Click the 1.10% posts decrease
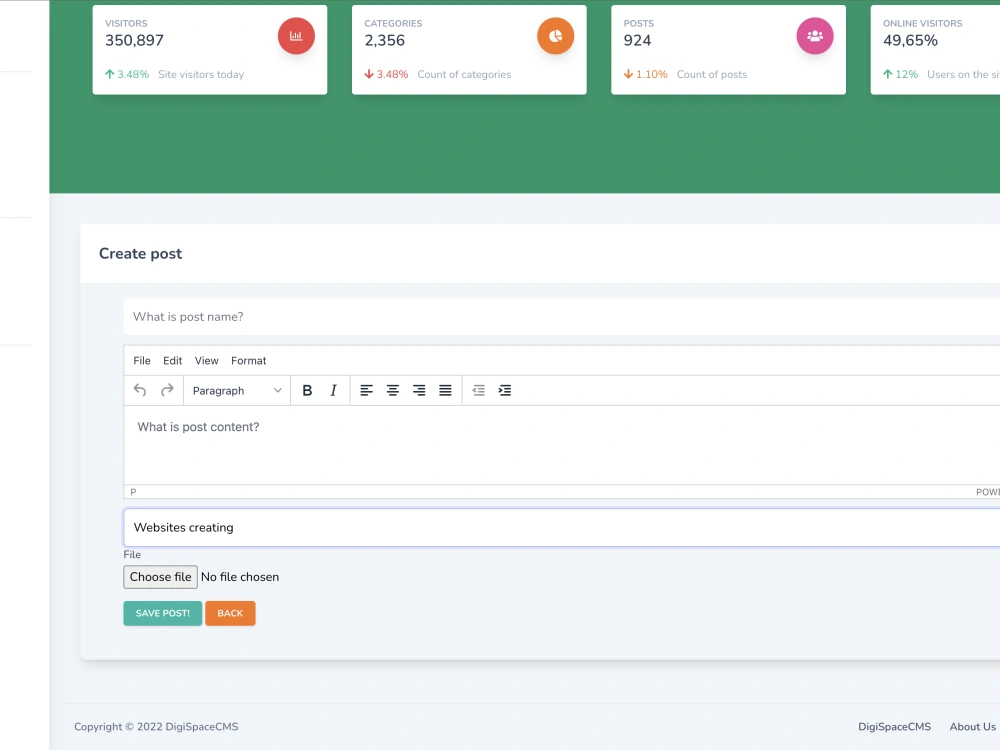 pos(645,74)
